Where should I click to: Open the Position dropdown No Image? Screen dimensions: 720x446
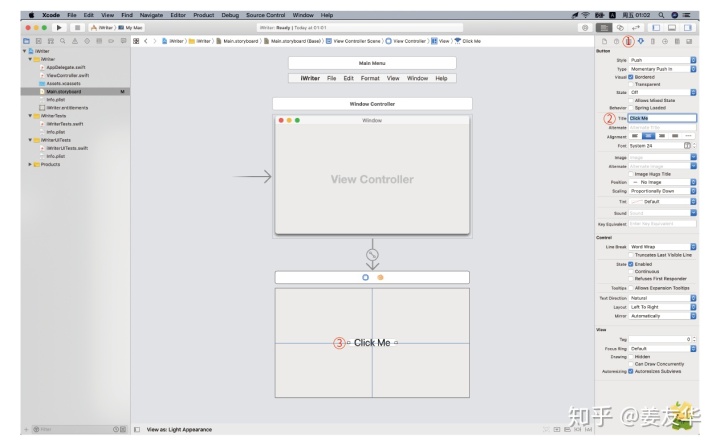pyautogui.click(x=663, y=182)
